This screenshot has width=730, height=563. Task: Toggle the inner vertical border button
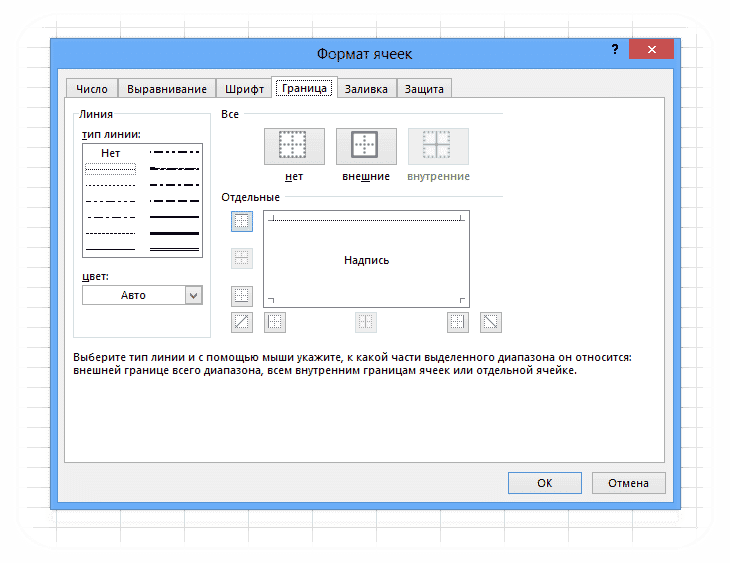[365, 322]
